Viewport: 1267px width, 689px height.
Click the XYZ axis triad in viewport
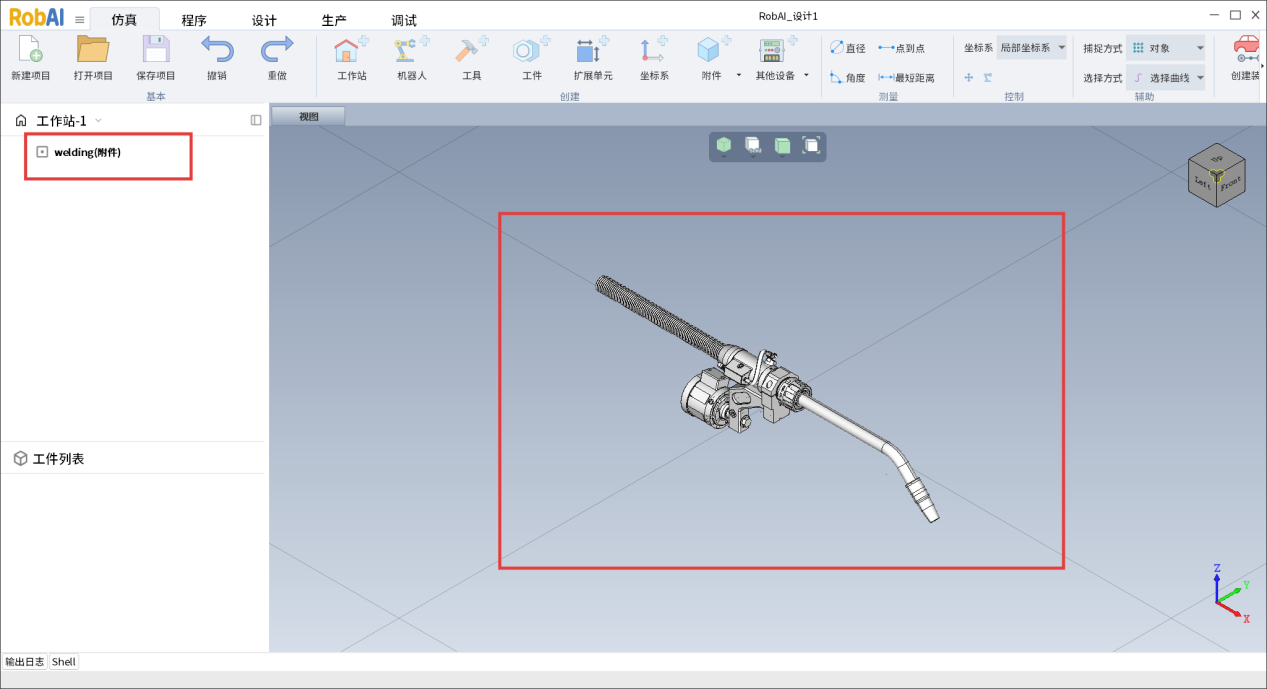[x=1230, y=594]
